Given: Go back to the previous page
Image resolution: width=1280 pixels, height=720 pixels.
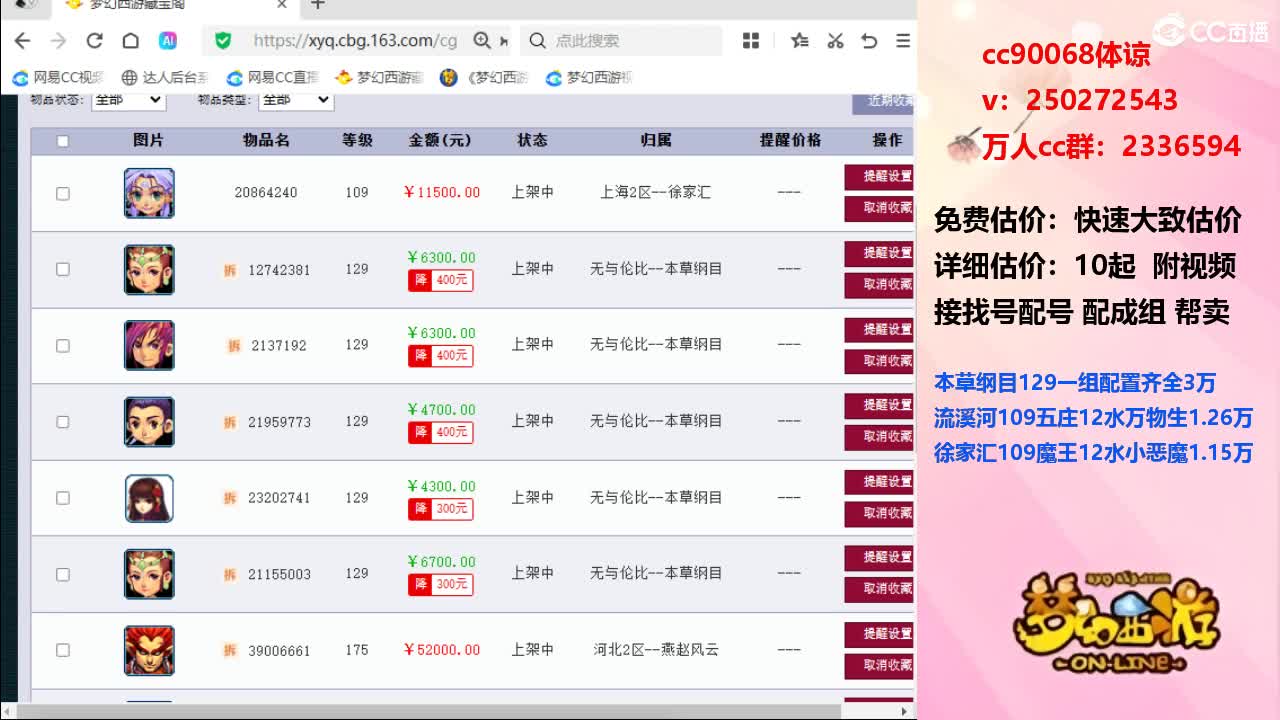Looking at the screenshot, I should (x=22, y=41).
